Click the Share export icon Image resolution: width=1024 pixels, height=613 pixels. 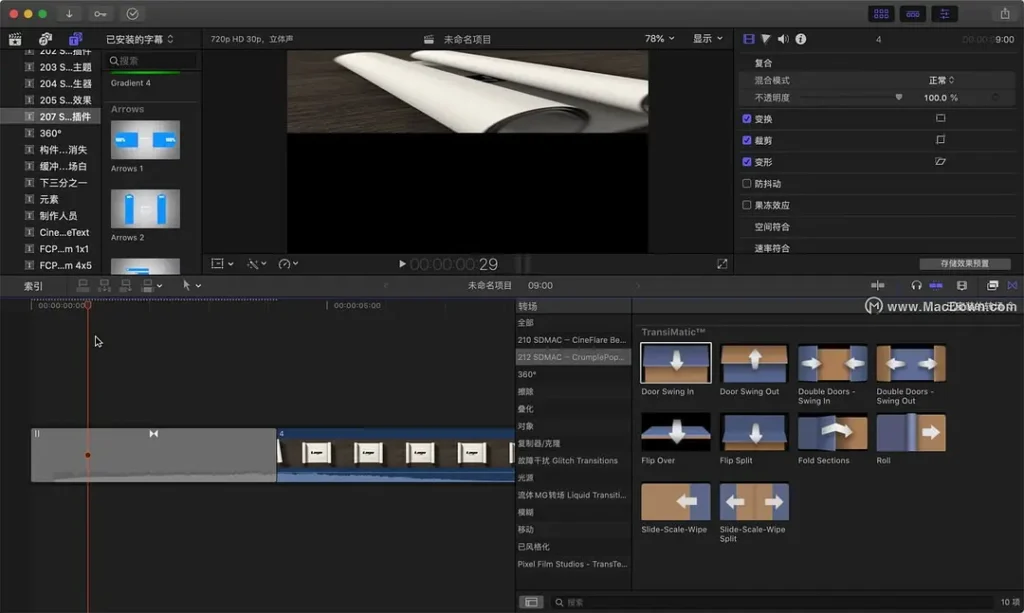[1004, 14]
